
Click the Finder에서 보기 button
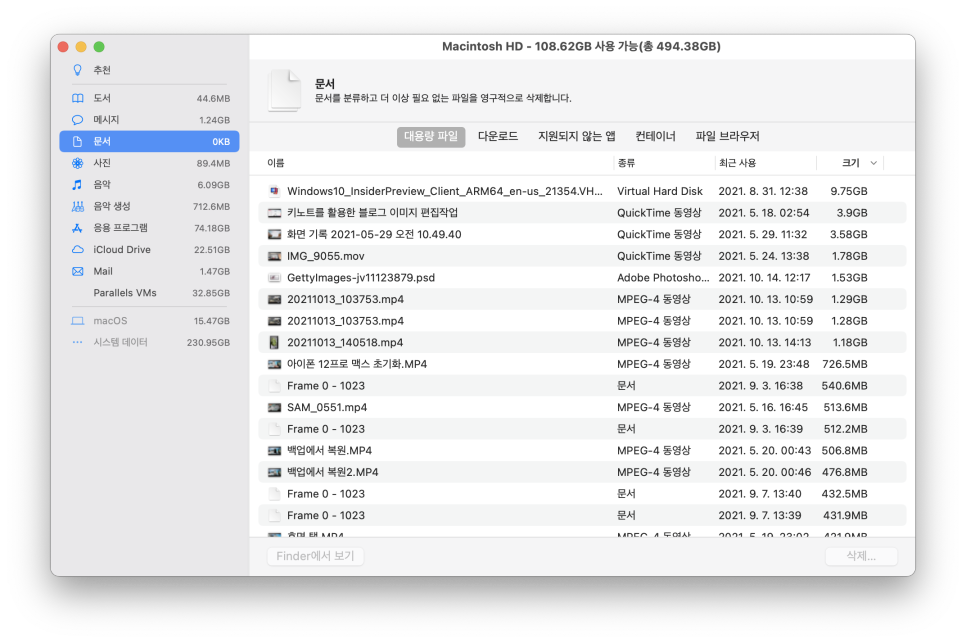tap(315, 556)
